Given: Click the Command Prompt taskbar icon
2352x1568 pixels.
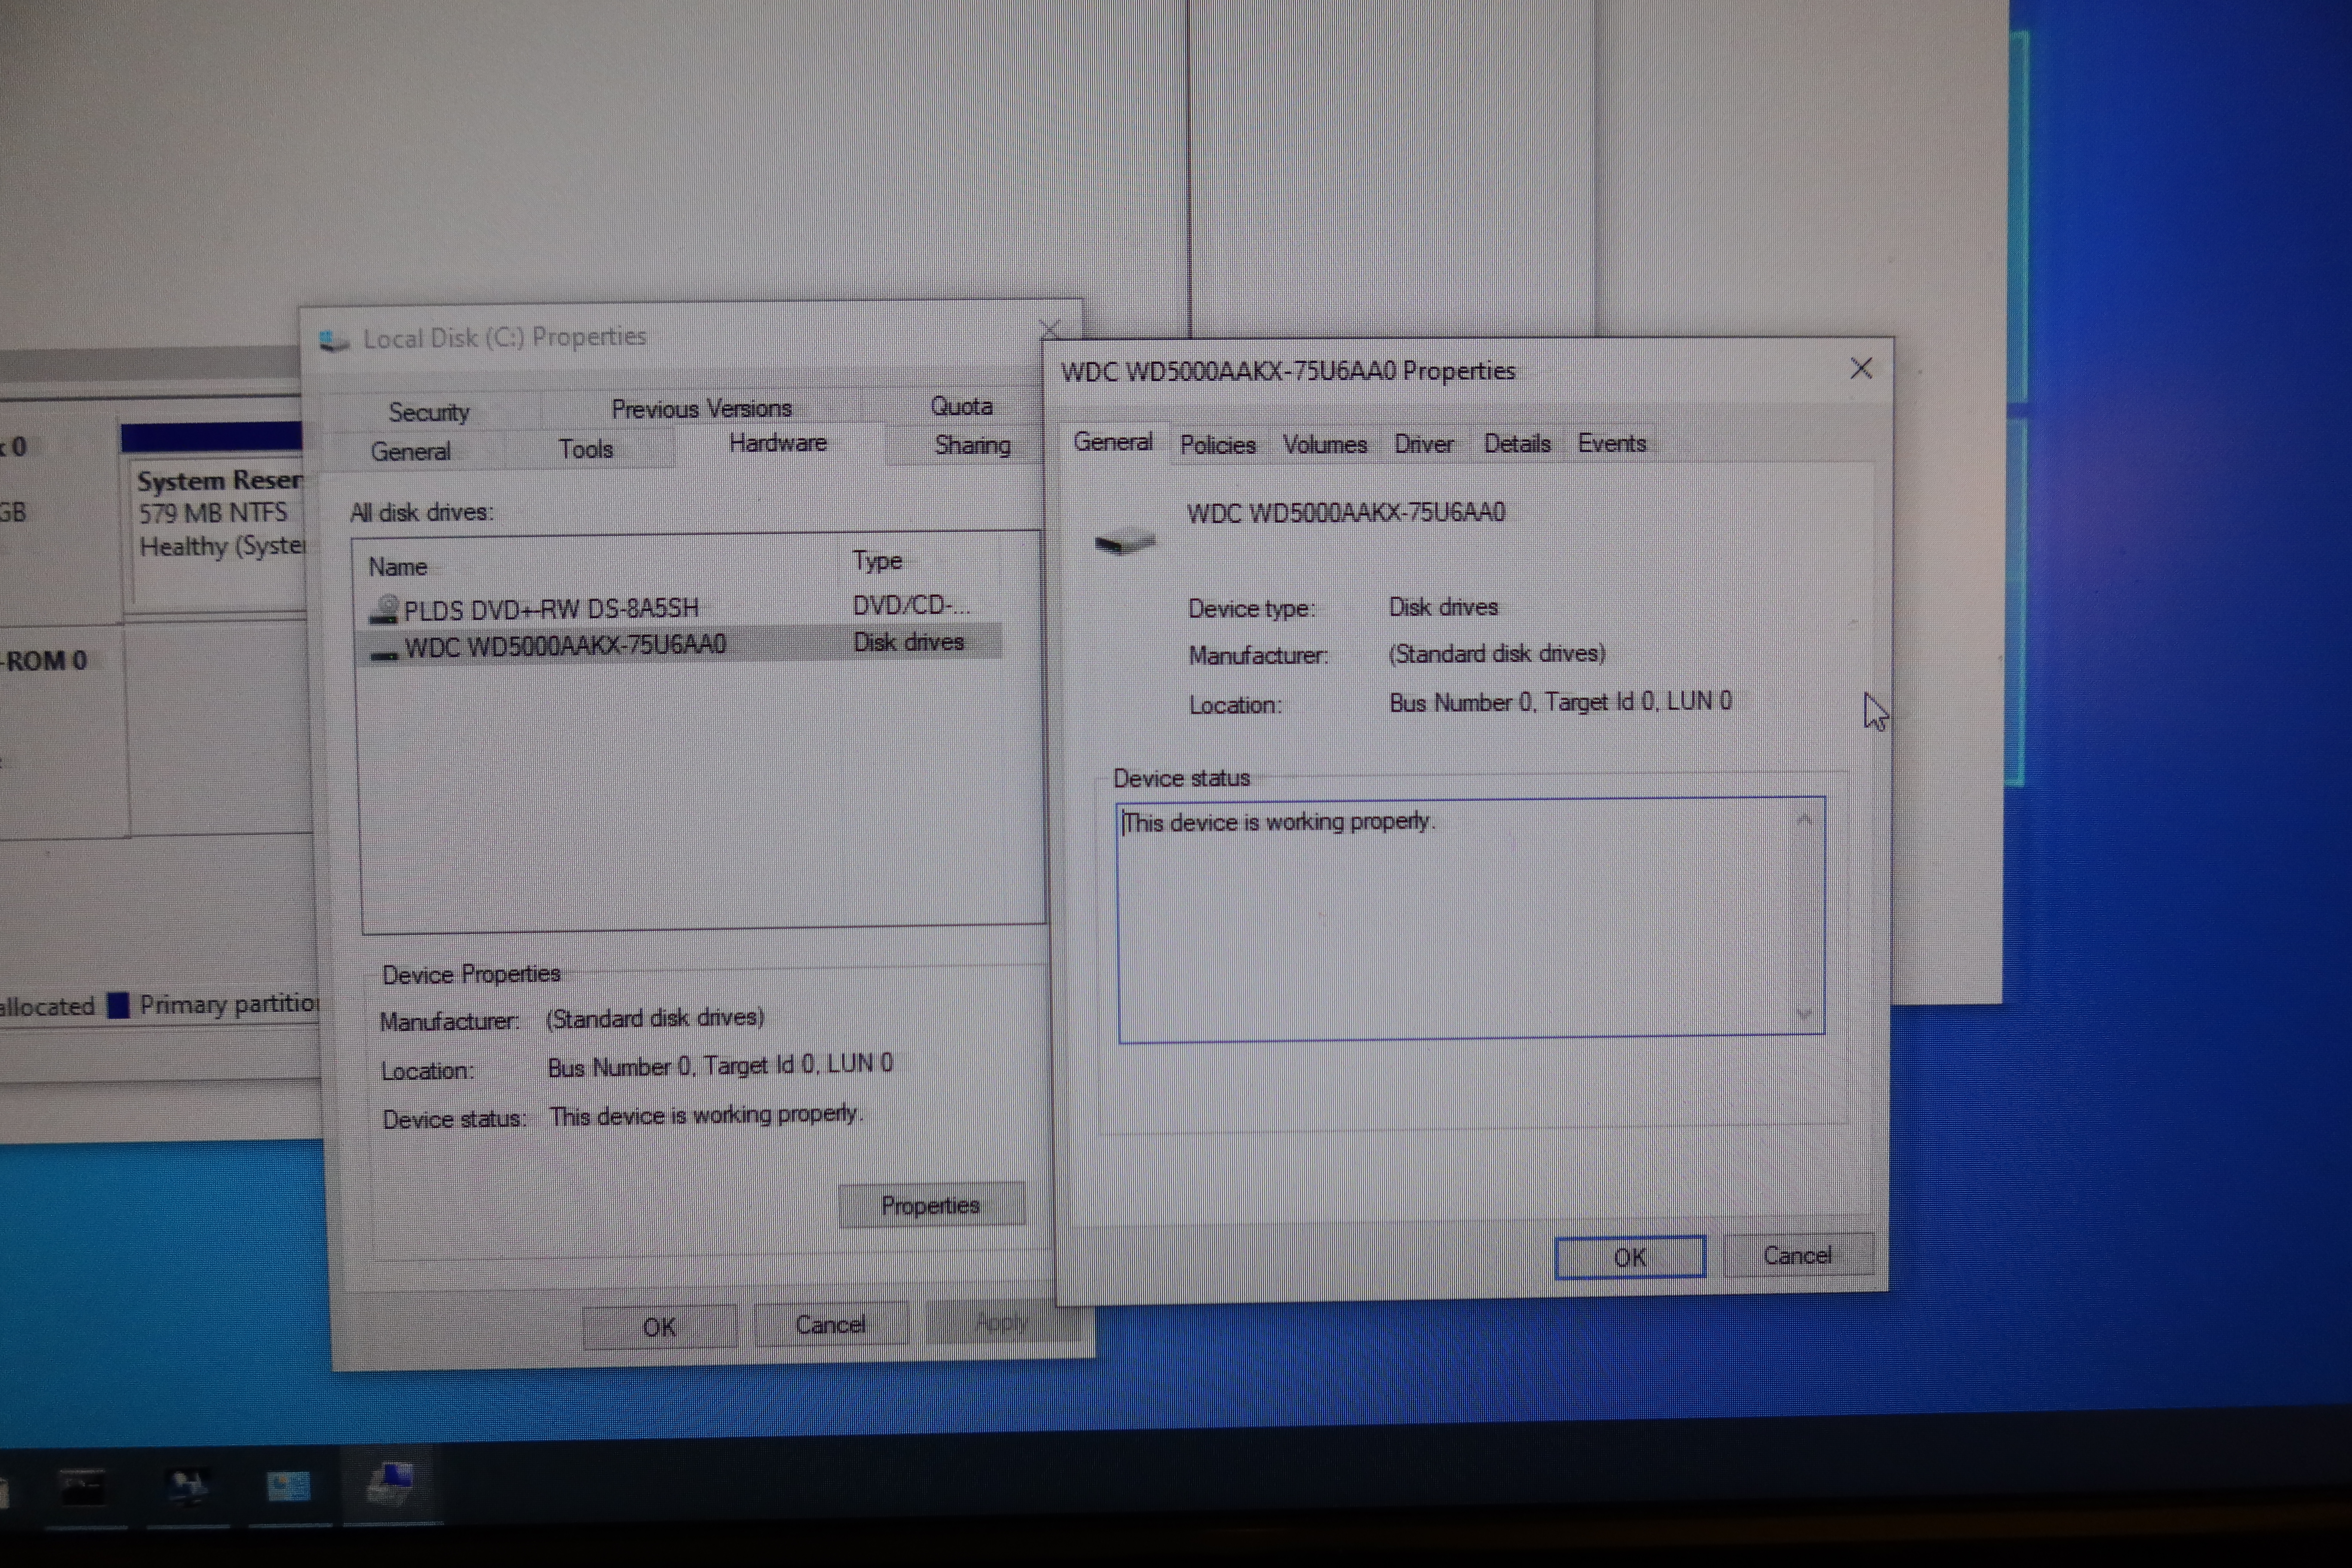Looking at the screenshot, I should click(83, 1489).
